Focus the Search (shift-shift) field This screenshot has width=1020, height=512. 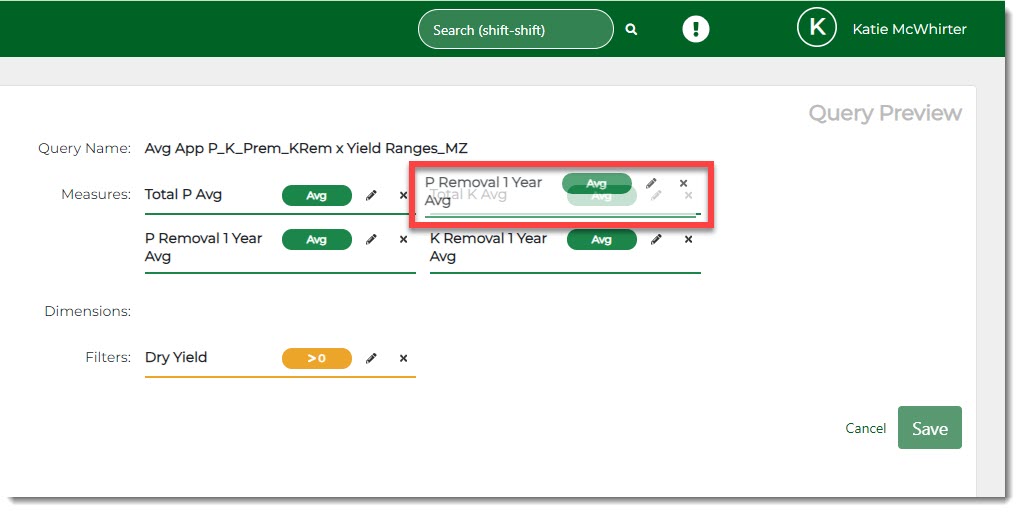[x=515, y=30]
